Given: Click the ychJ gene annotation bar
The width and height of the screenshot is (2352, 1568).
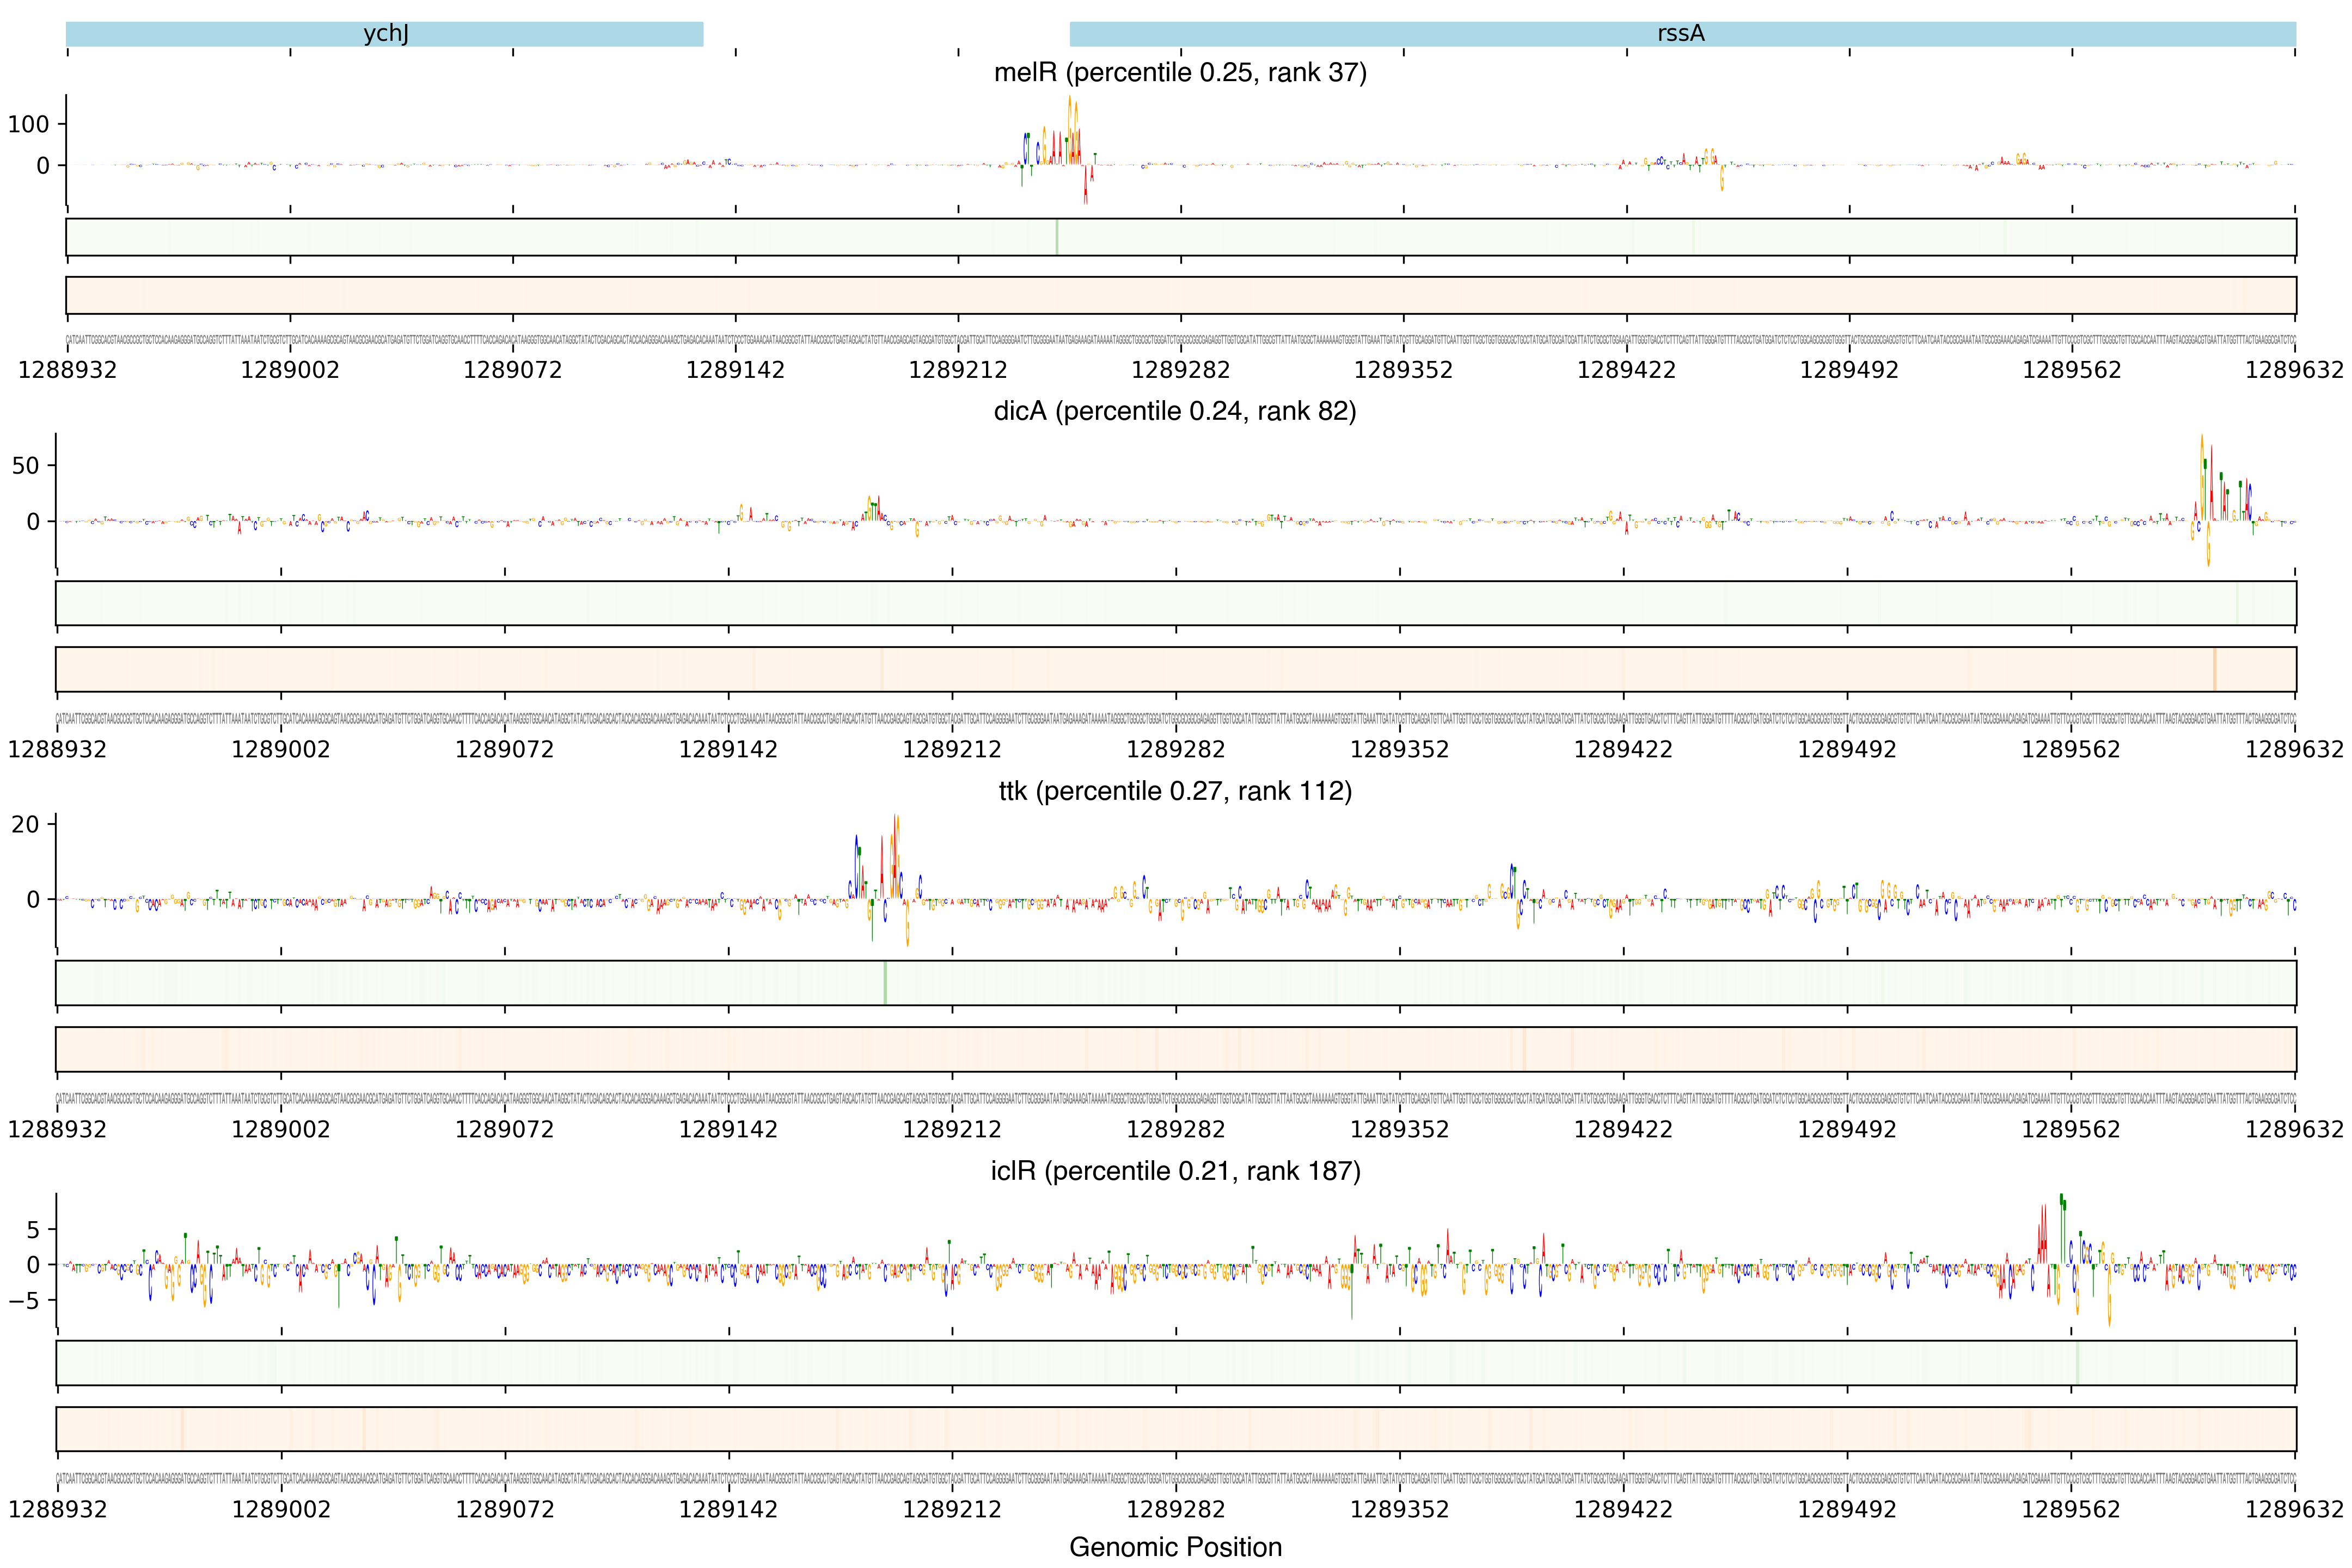Looking at the screenshot, I should coord(384,34).
